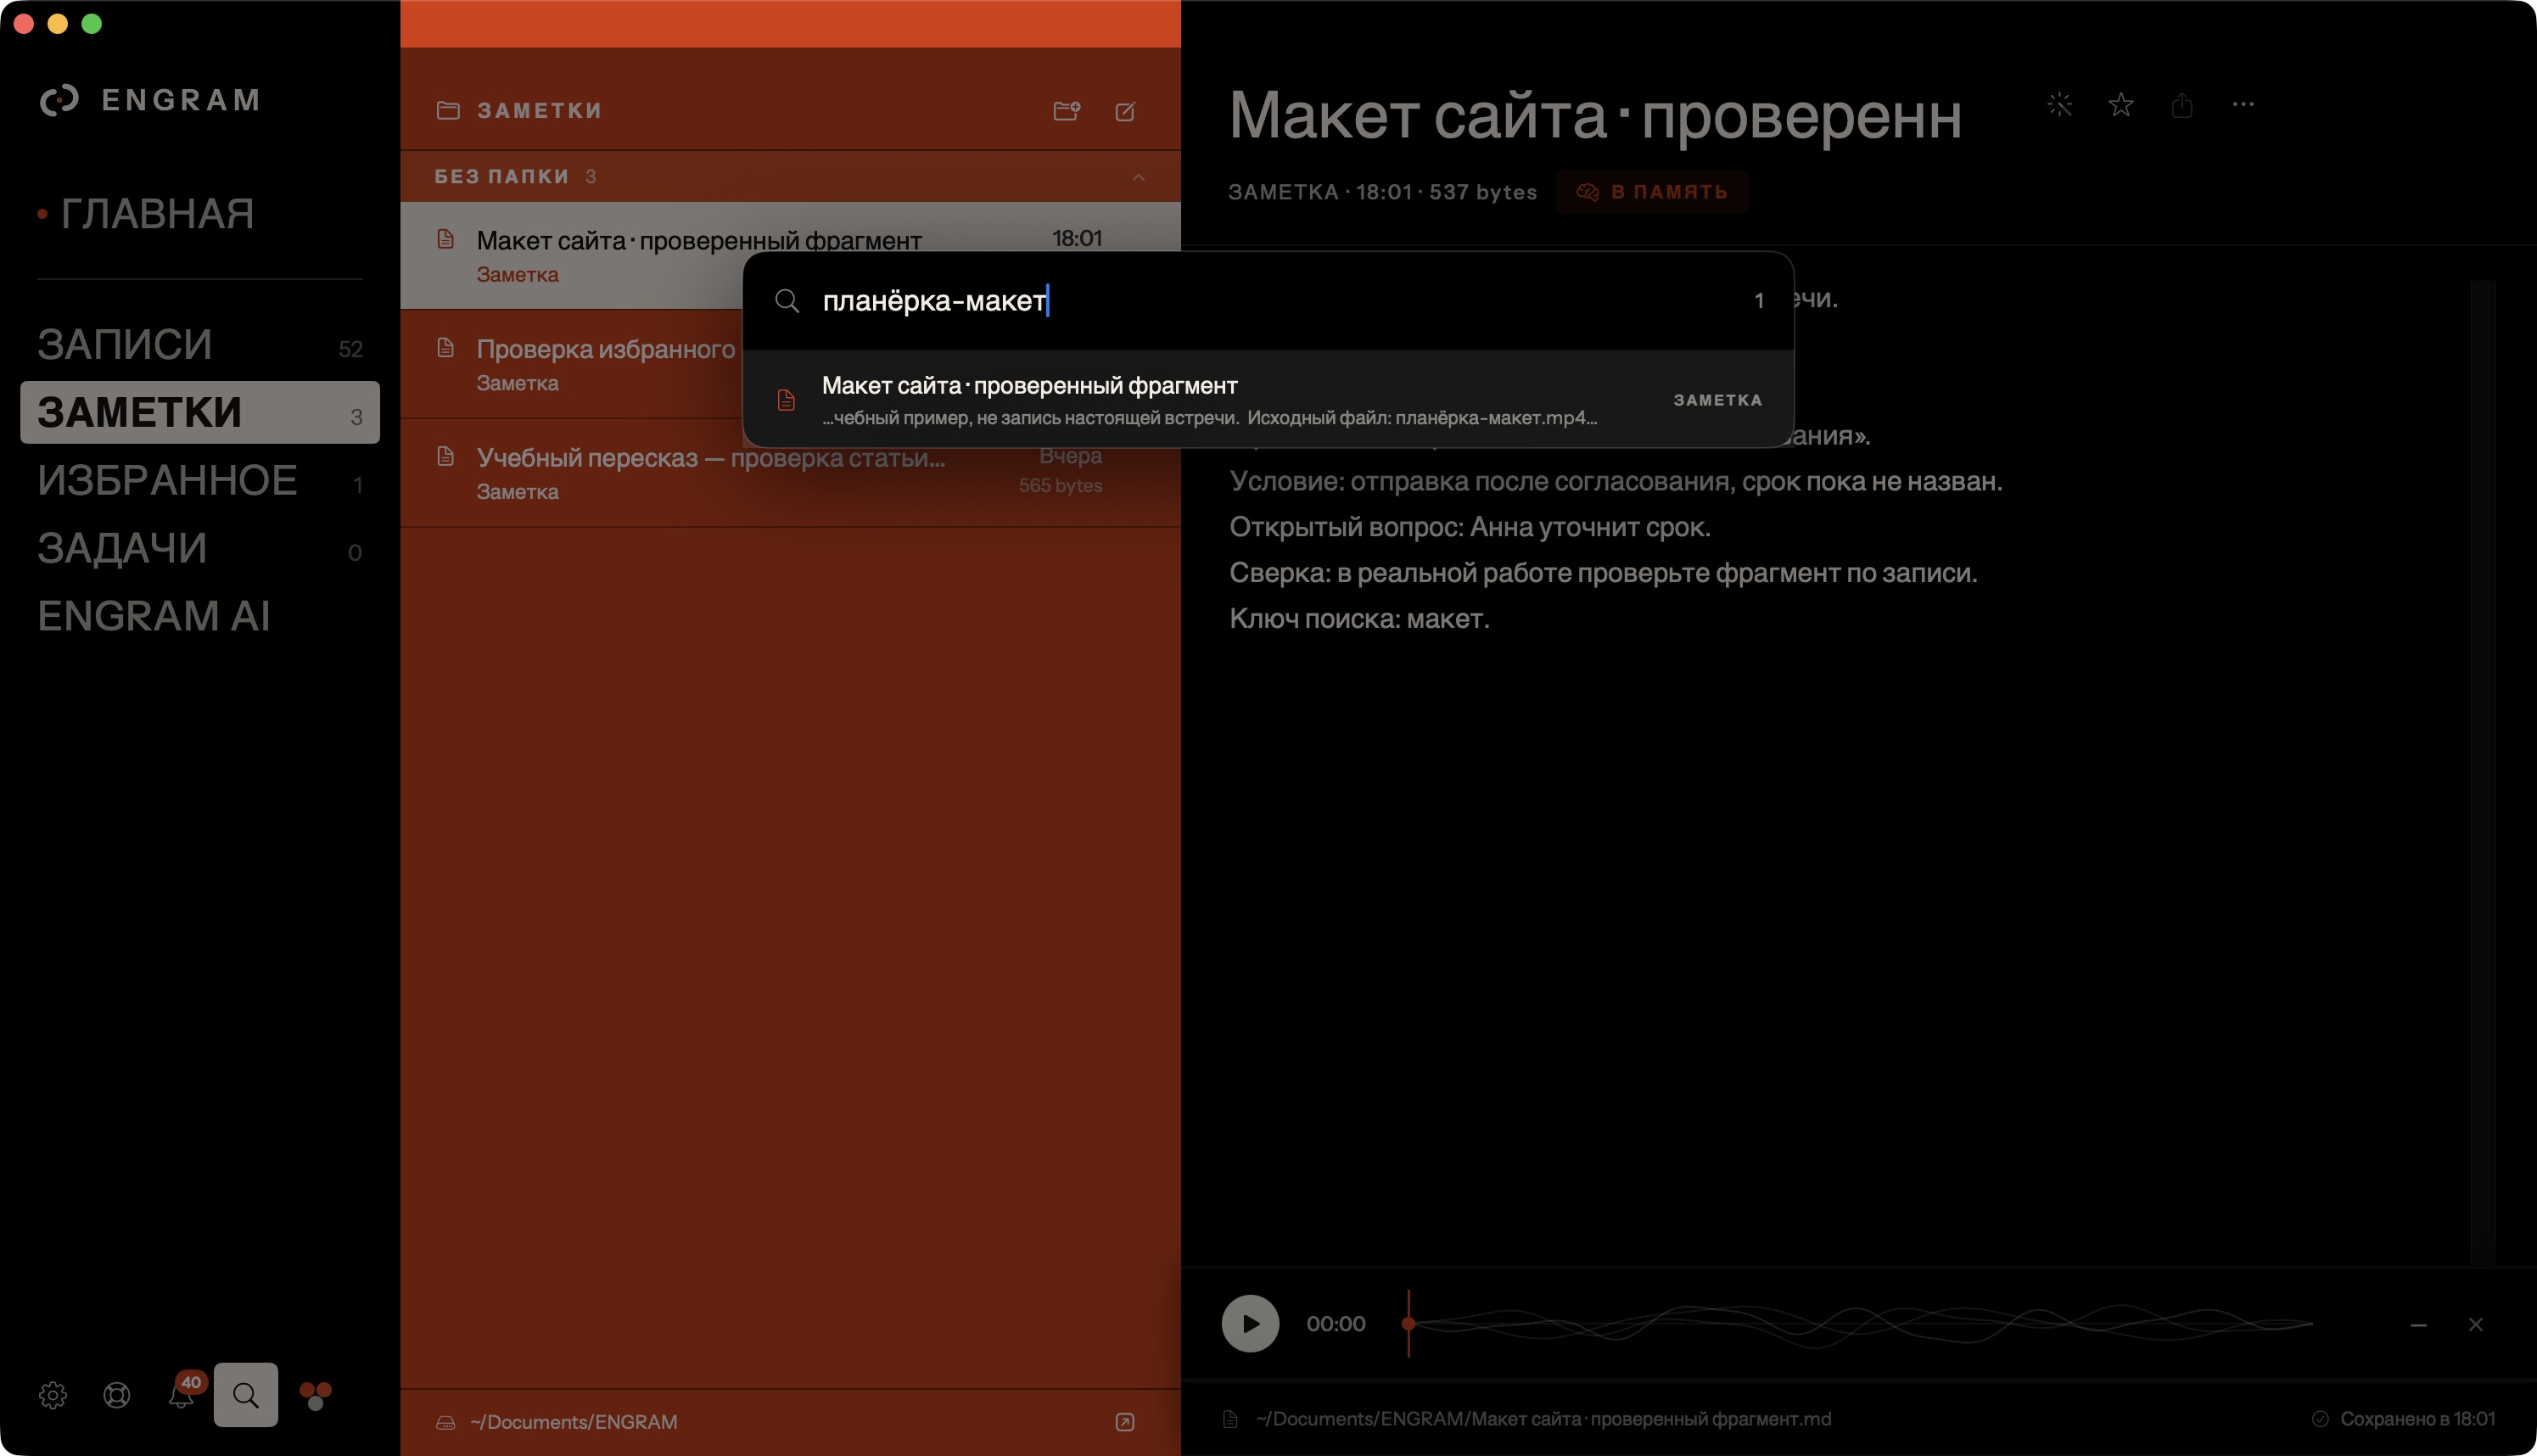Click the 00:00 playback time
2537x1456 pixels.
1335,1324
